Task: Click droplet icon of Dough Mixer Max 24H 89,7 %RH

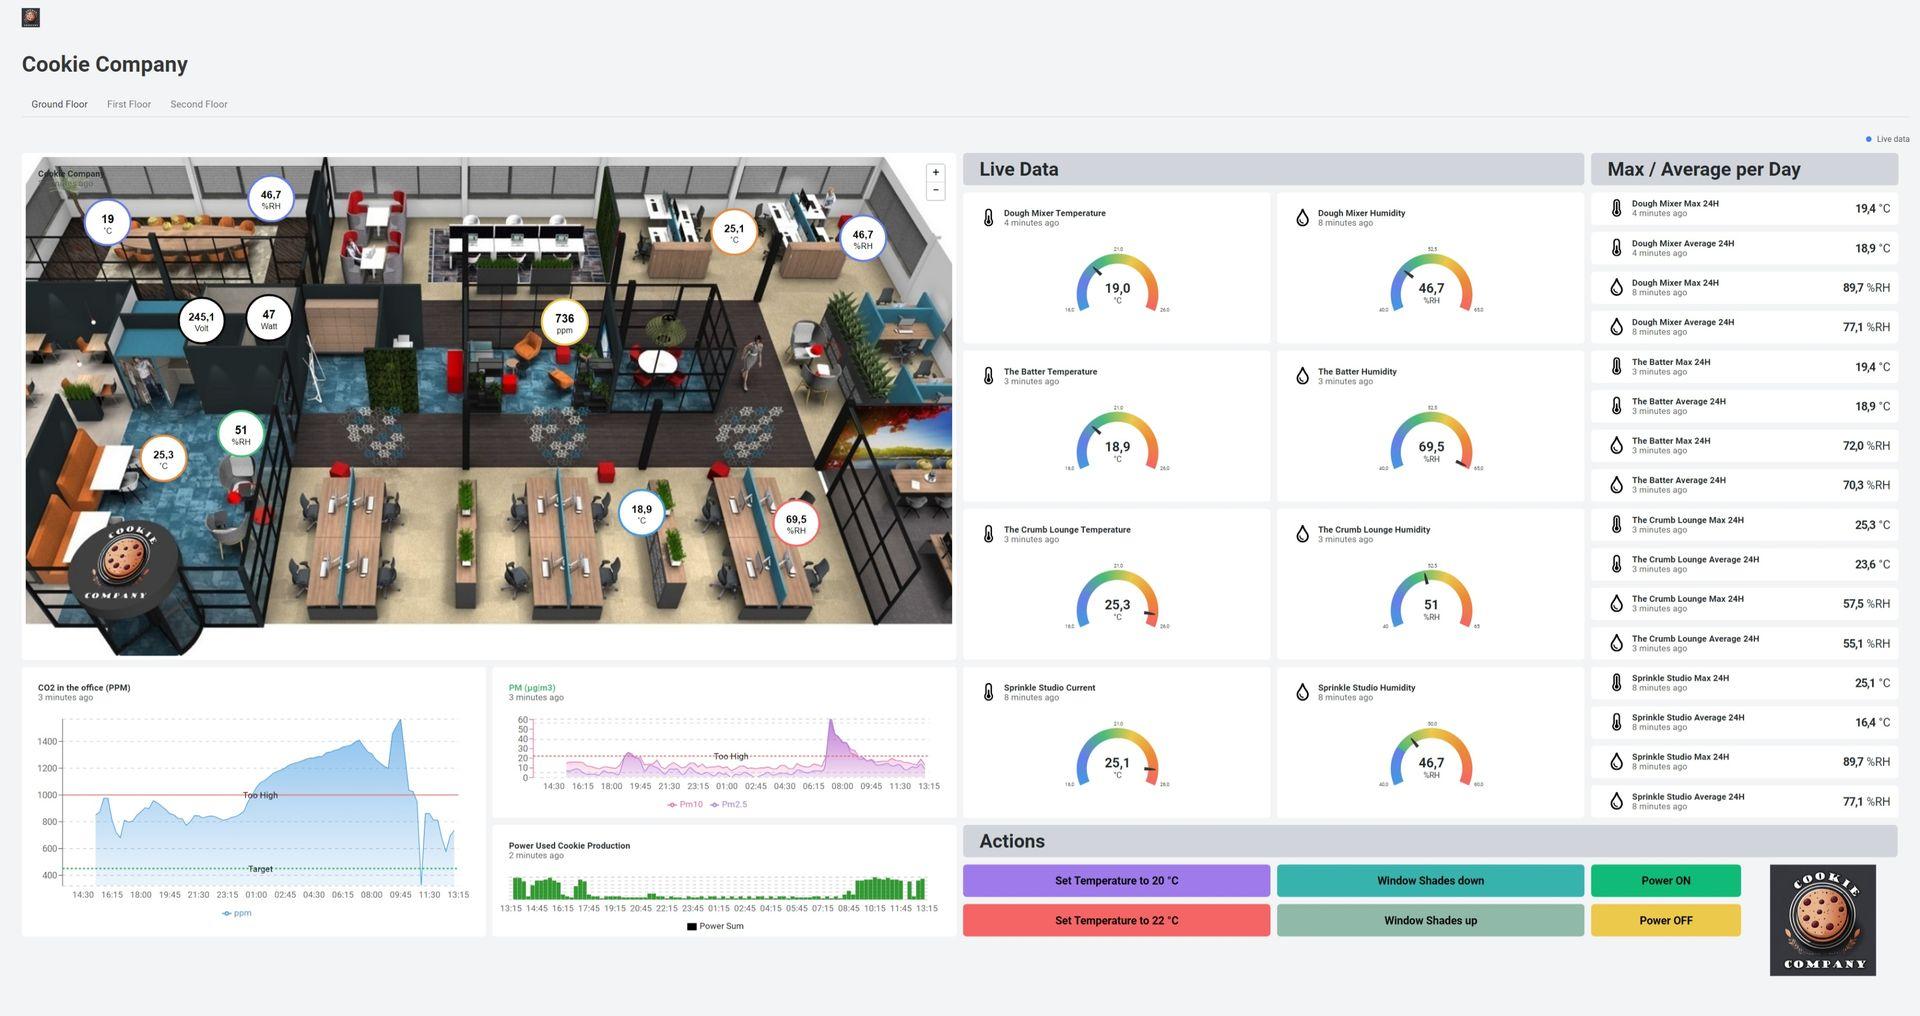Action: pos(1616,287)
